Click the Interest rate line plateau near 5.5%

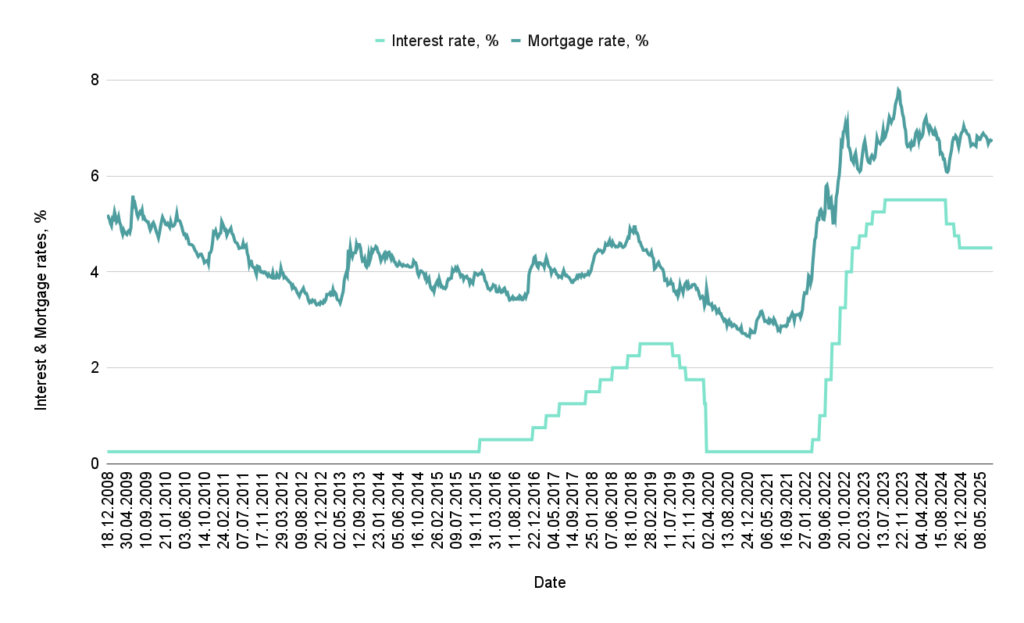tap(915, 199)
